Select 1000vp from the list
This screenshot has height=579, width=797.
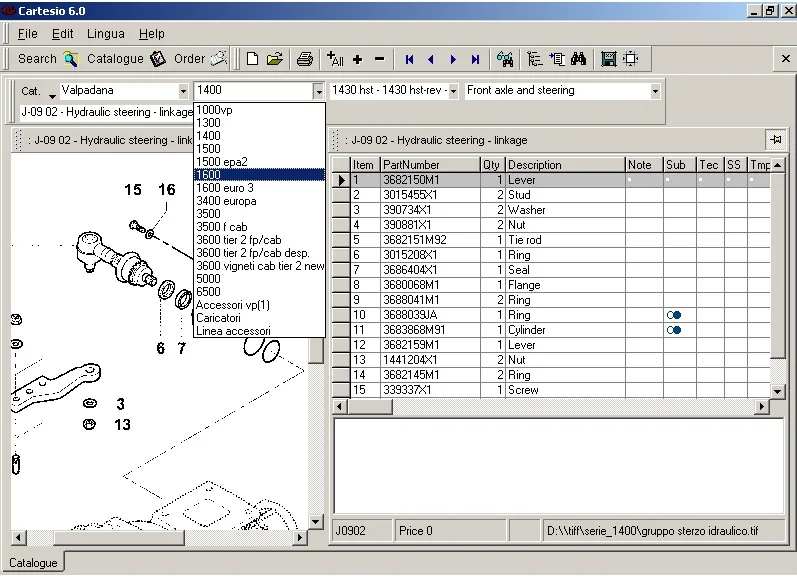pos(259,110)
